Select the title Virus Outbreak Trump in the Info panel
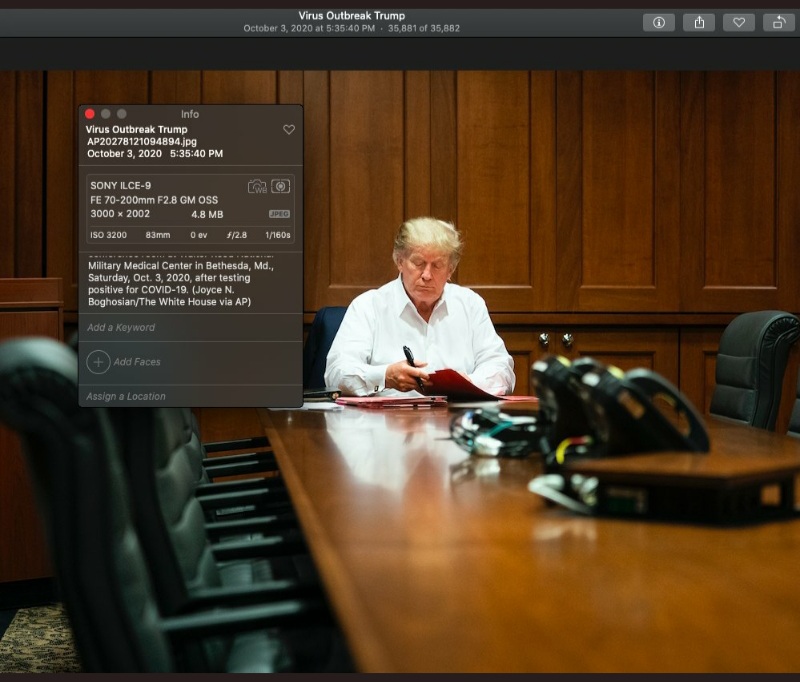This screenshot has width=800, height=682. pyautogui.click(x=136, y=130)
